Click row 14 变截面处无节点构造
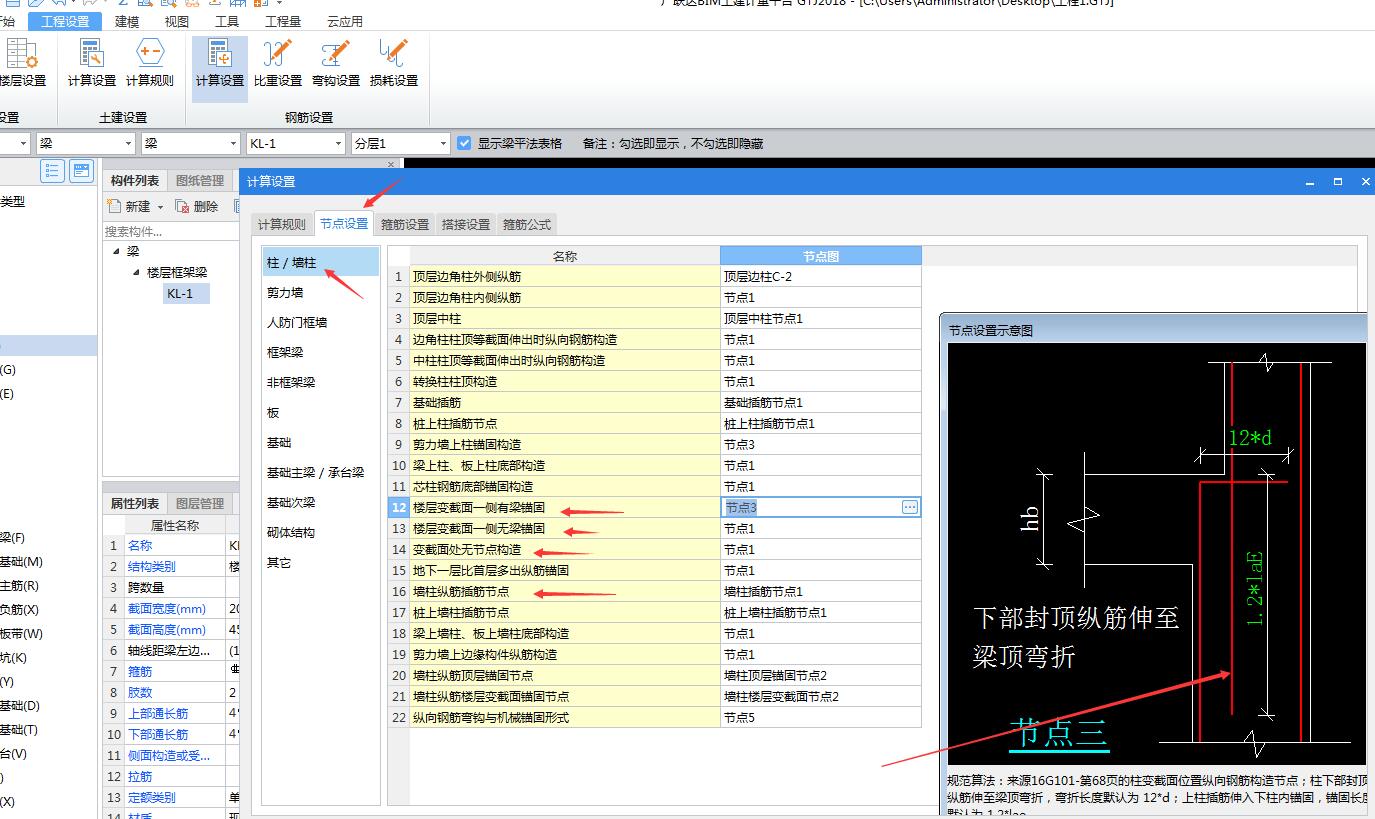Viewport: 1375px width, 819px height. (565, 549)
